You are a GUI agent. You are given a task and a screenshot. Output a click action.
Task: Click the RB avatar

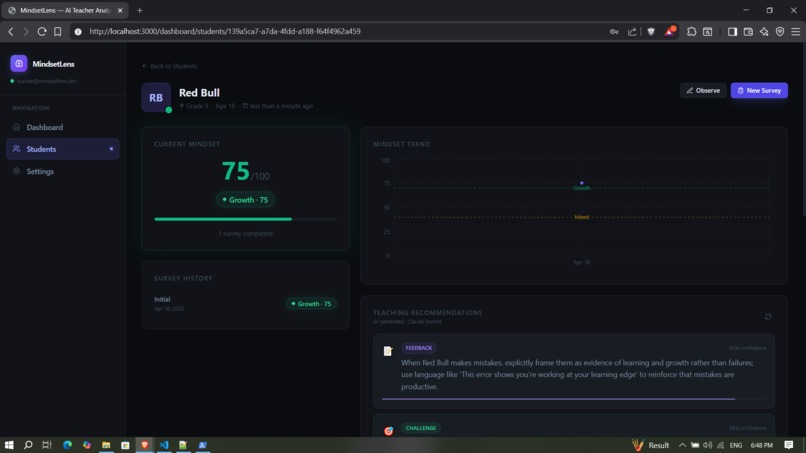coord(156,97)
